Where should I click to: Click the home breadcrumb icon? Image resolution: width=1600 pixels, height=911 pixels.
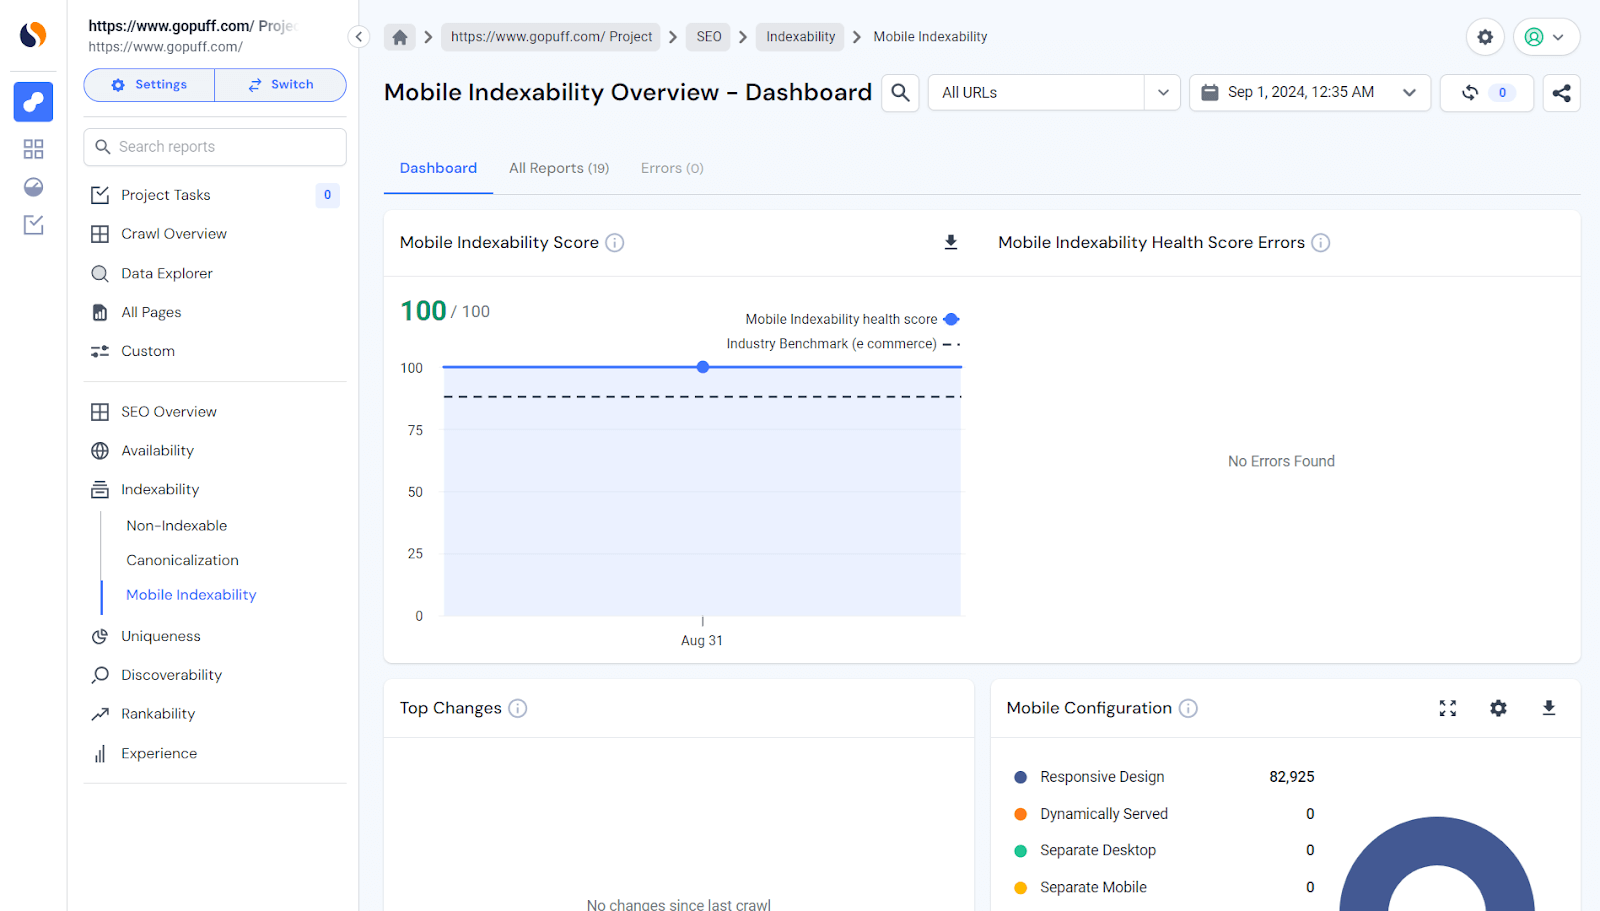point(399,36)
